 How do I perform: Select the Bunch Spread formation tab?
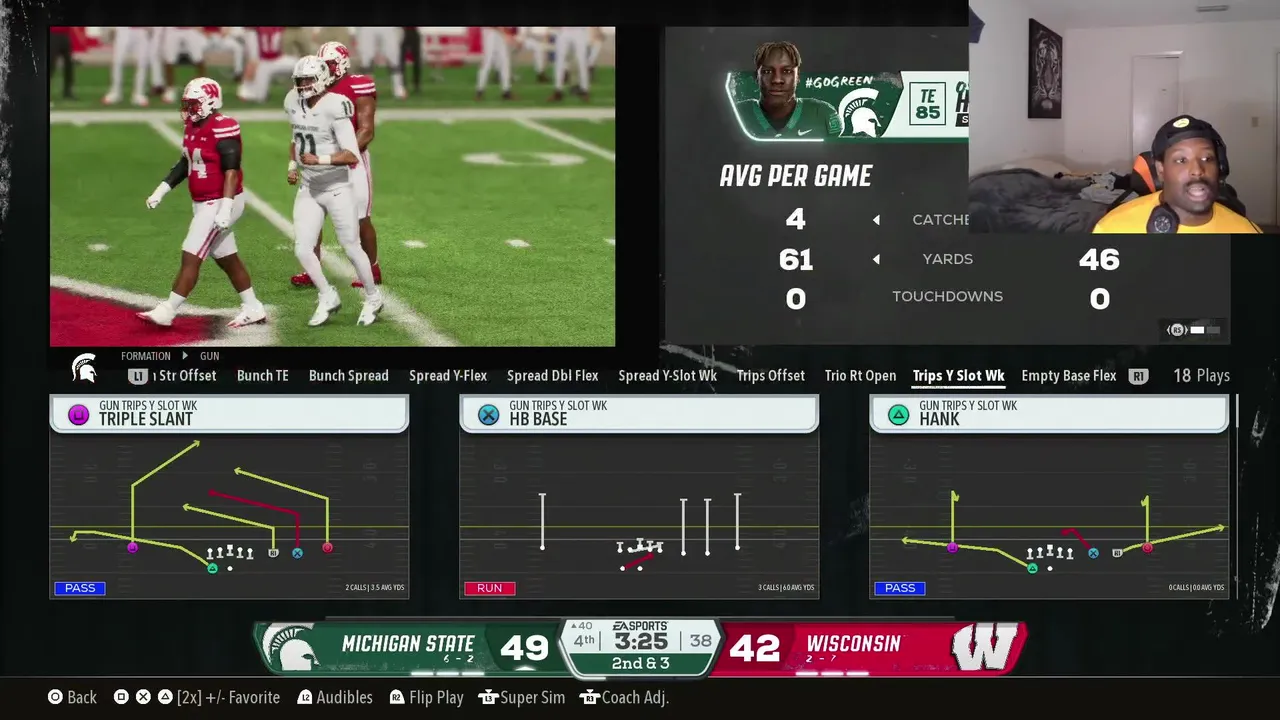coord(349,376)
